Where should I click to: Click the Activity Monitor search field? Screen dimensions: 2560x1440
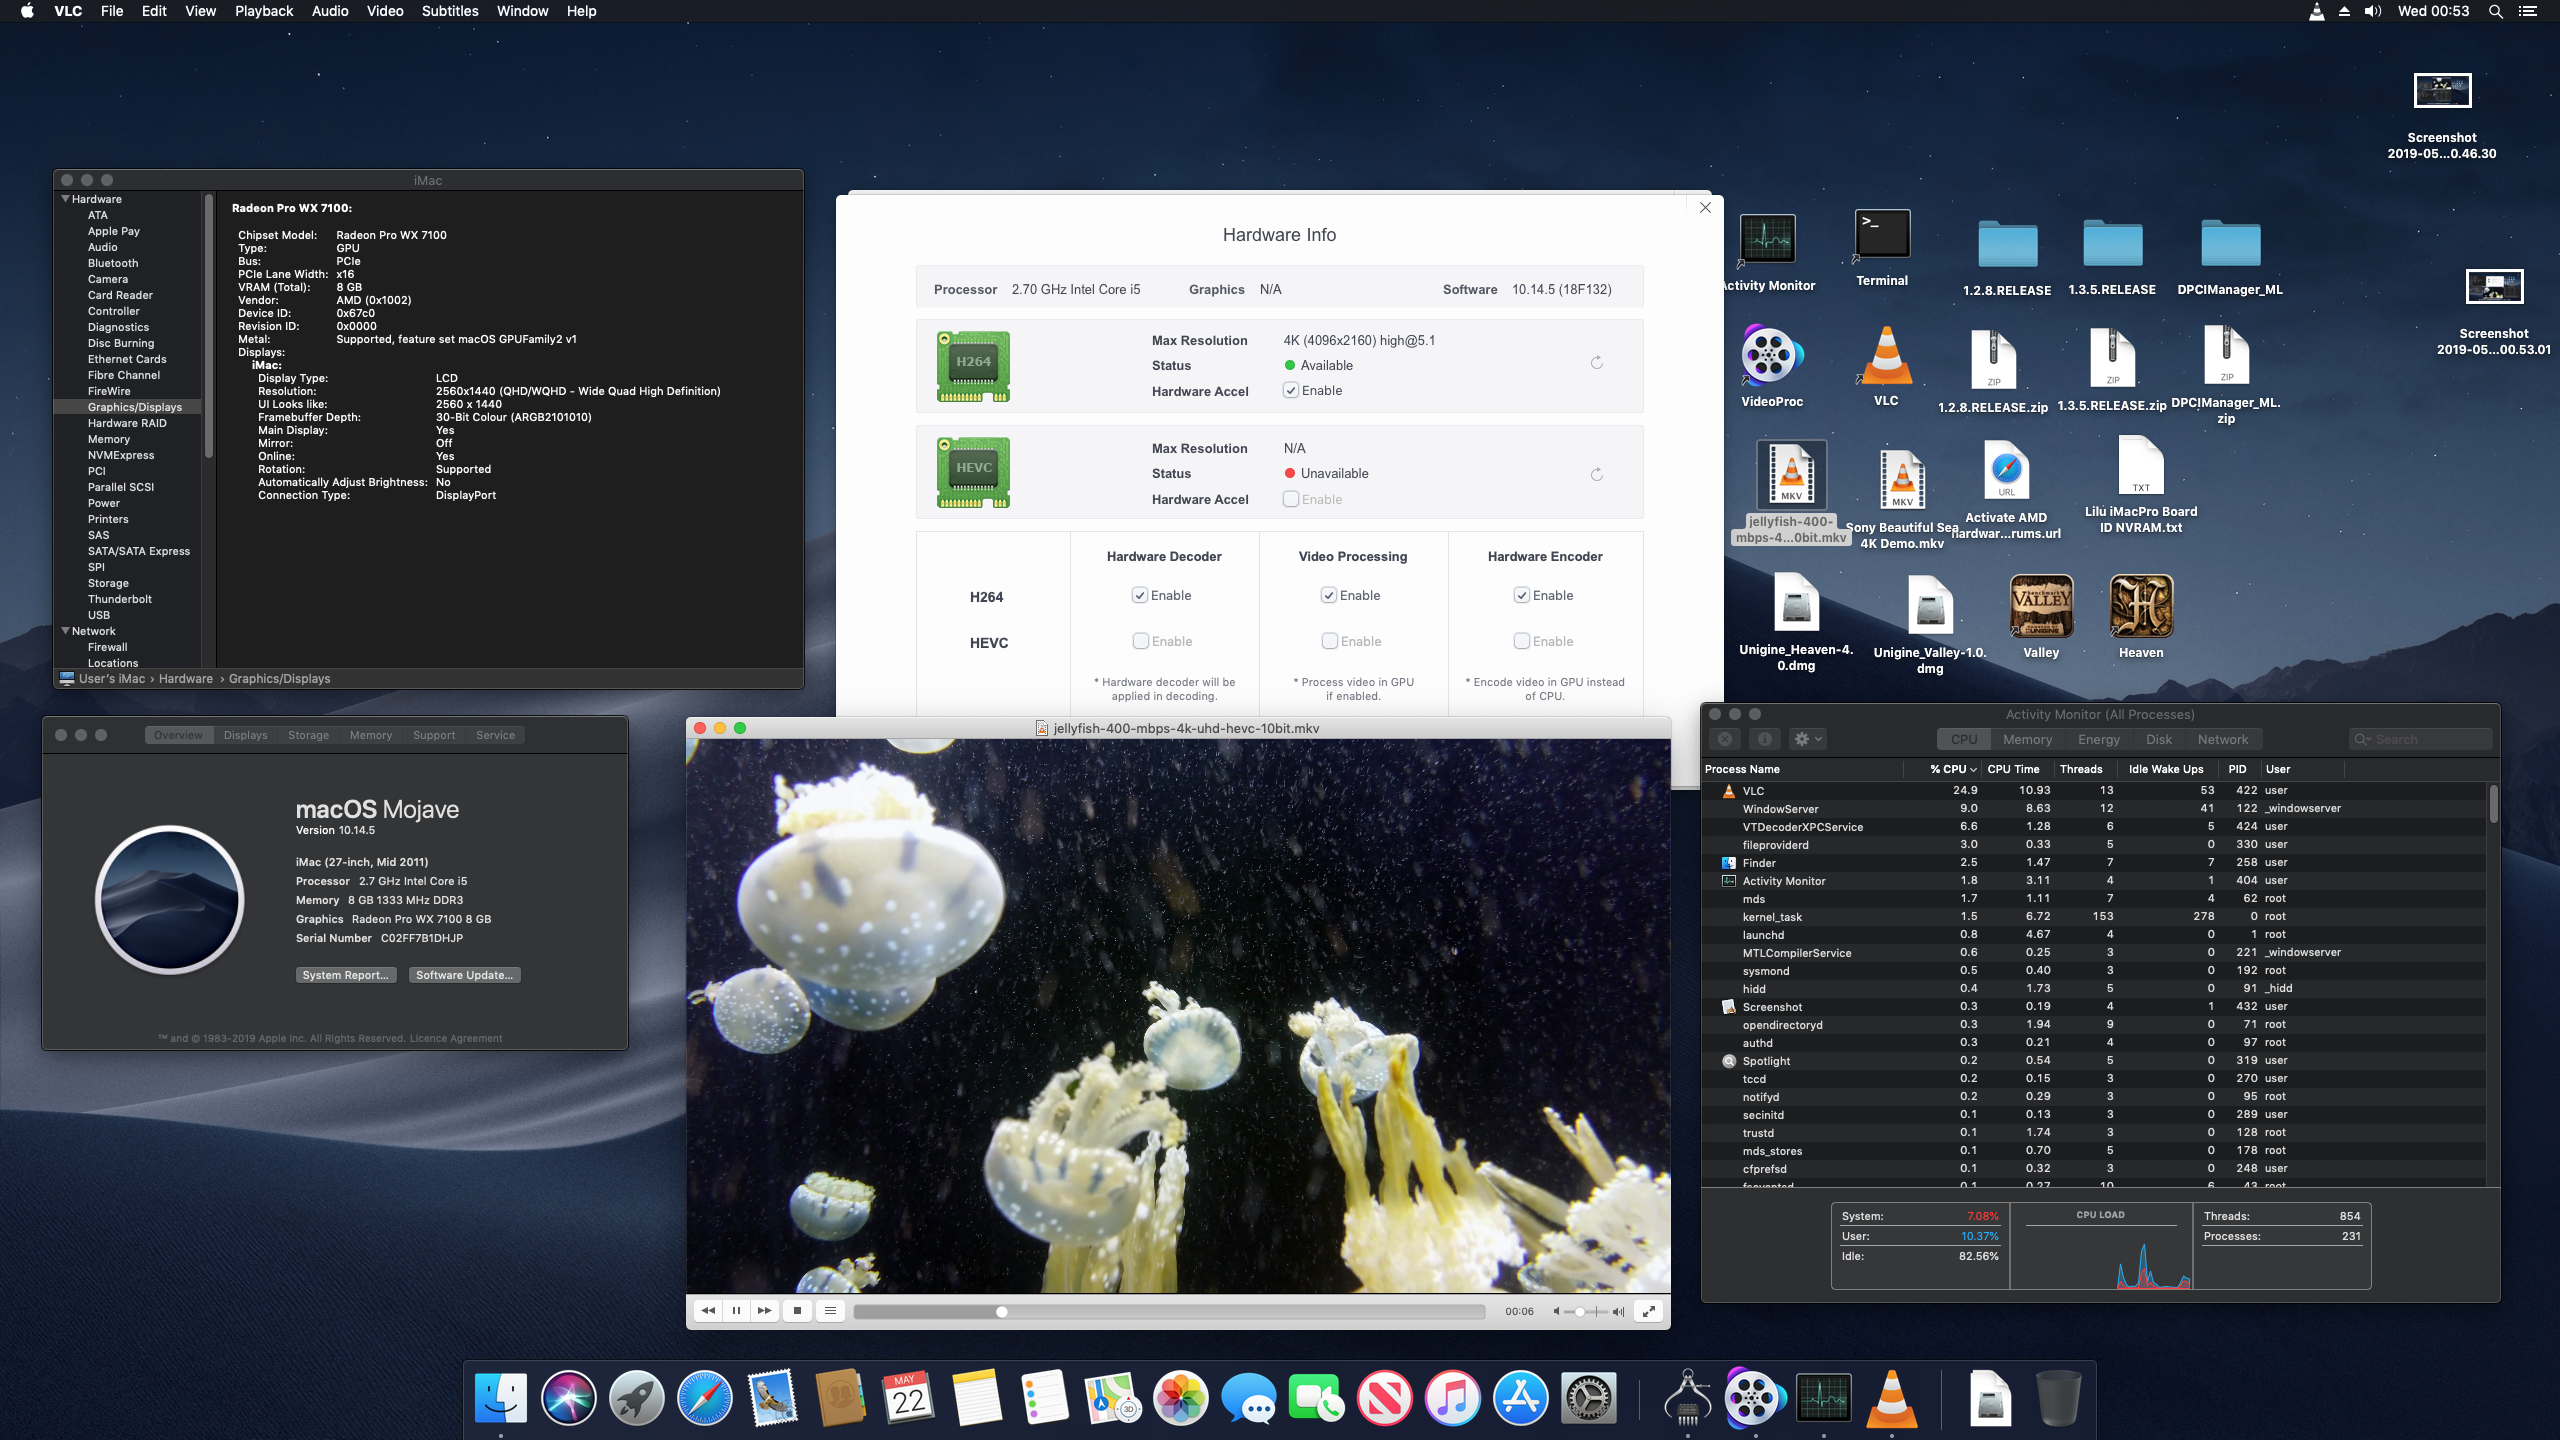[2420, 739]
